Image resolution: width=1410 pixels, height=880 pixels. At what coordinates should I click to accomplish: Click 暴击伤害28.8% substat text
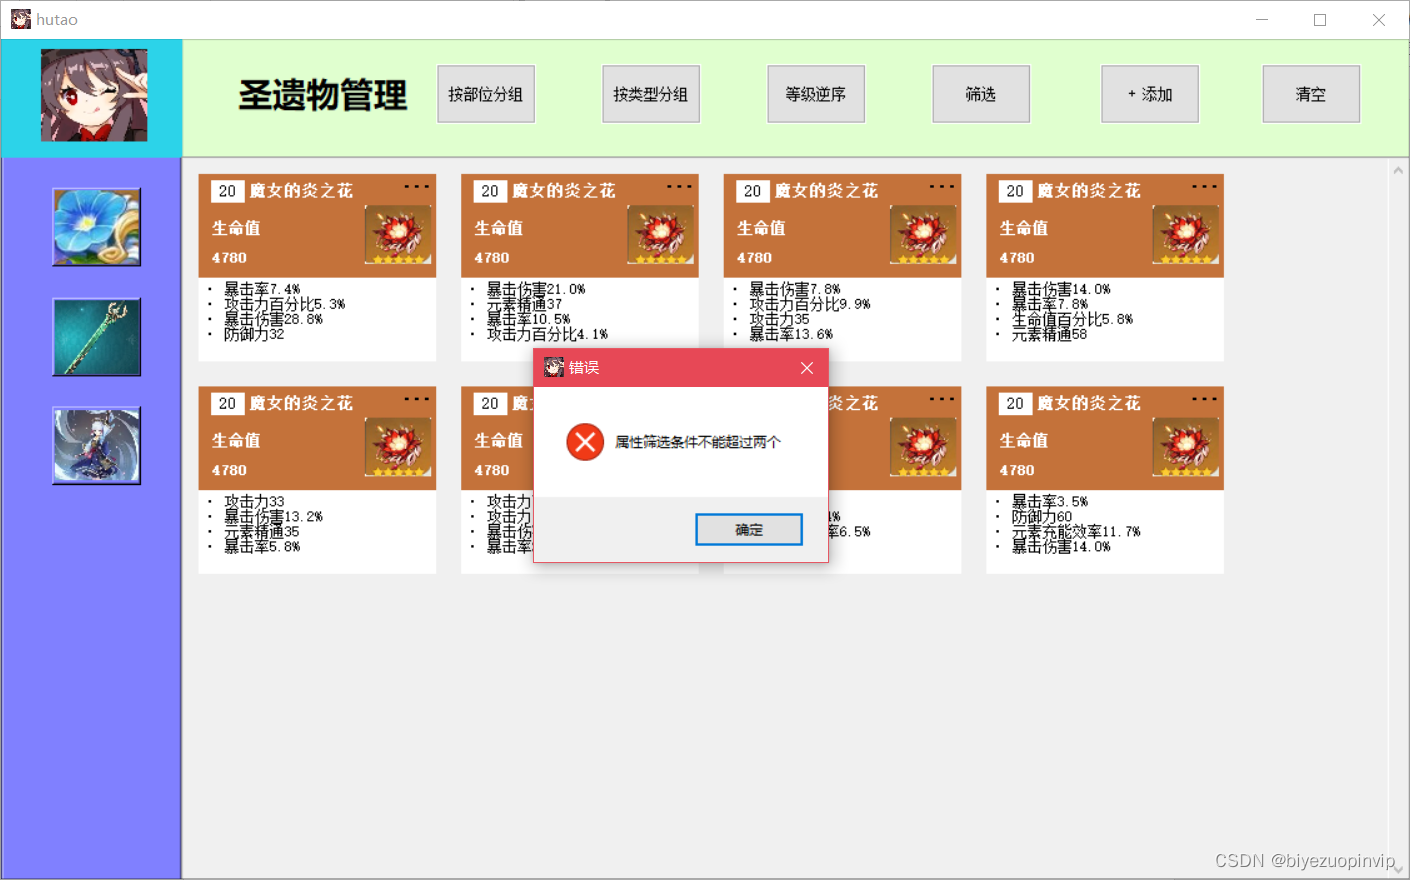click(273, 319)
